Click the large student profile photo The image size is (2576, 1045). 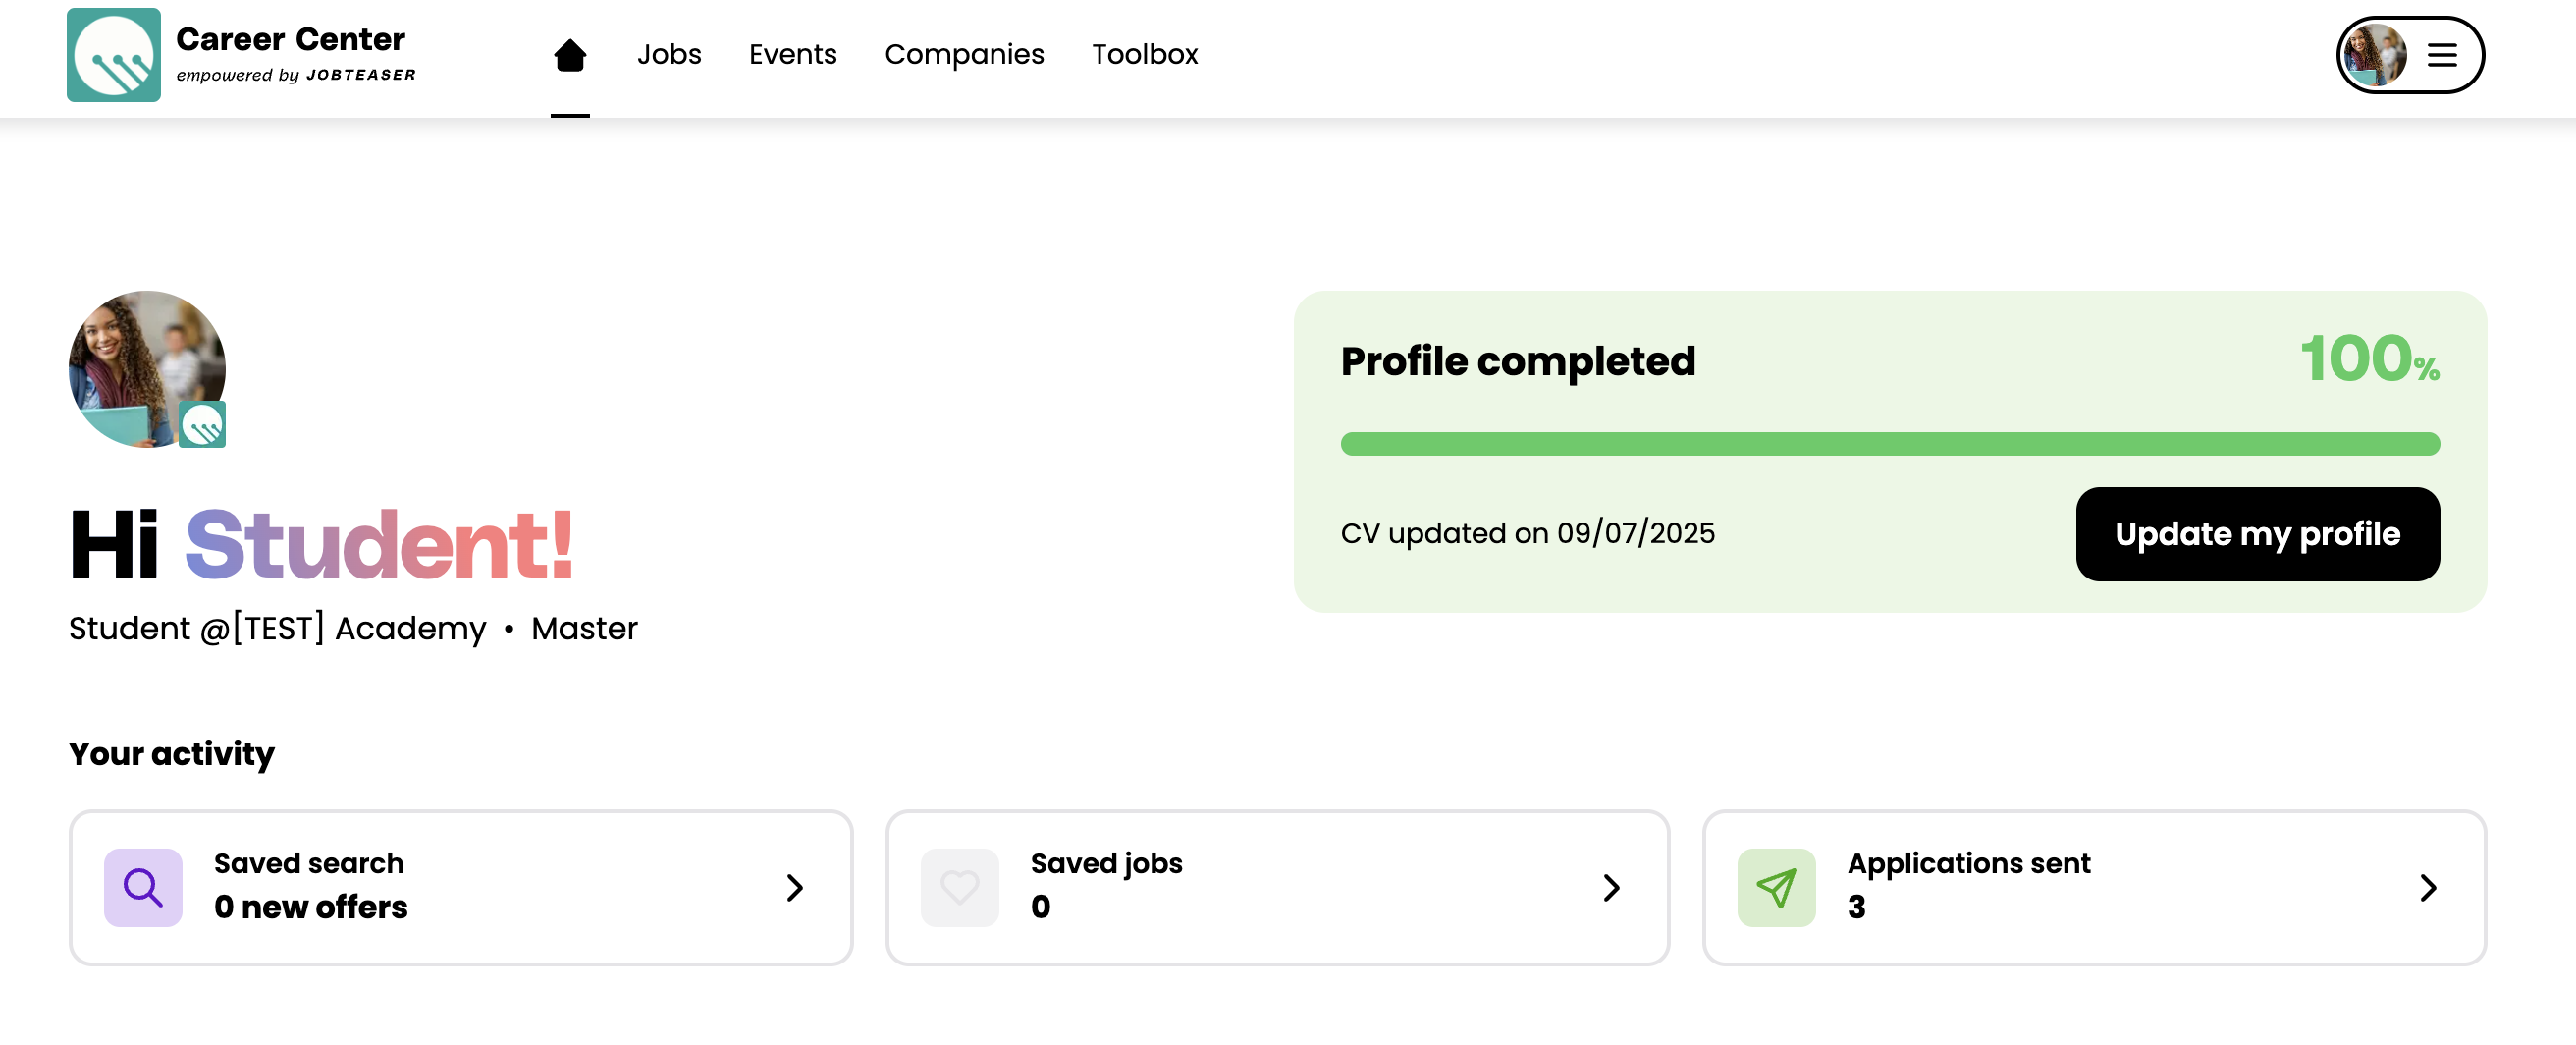[x=147, y=369]
